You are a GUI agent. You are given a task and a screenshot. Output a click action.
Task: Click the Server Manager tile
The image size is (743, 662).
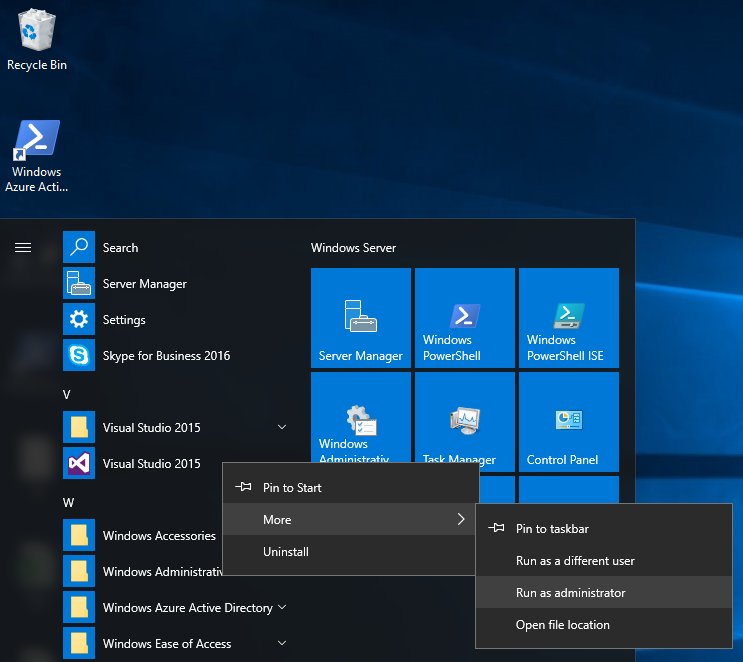360,318
